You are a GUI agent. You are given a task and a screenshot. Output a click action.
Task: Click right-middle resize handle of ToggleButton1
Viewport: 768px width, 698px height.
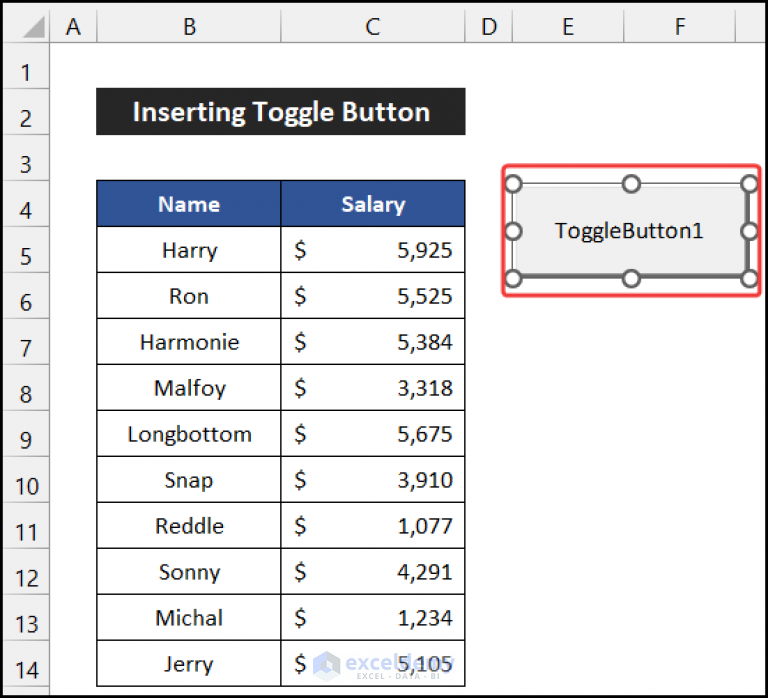[x=749, y=231]
